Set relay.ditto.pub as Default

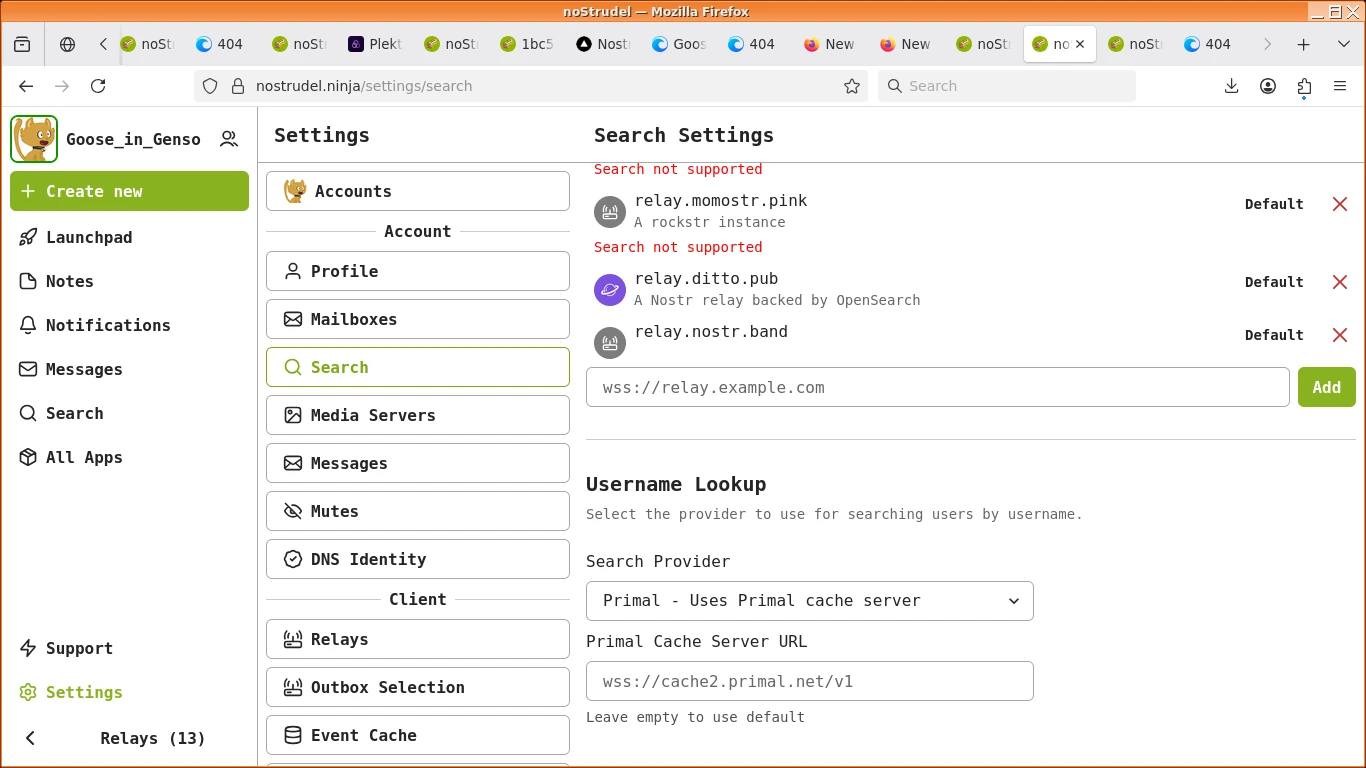pyautogui.click(x=1274, y=282)
